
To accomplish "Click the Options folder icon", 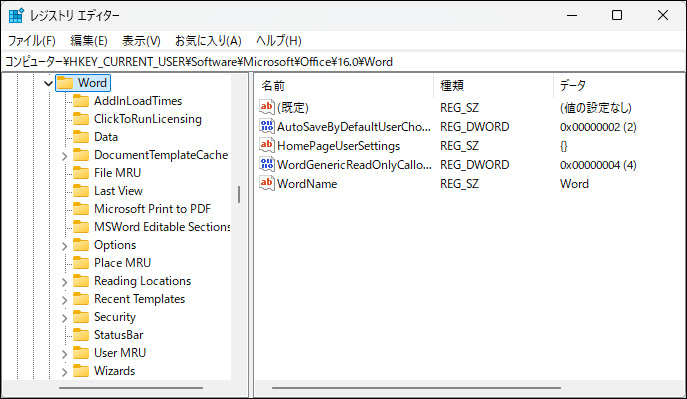I will (x=81, y=244).
